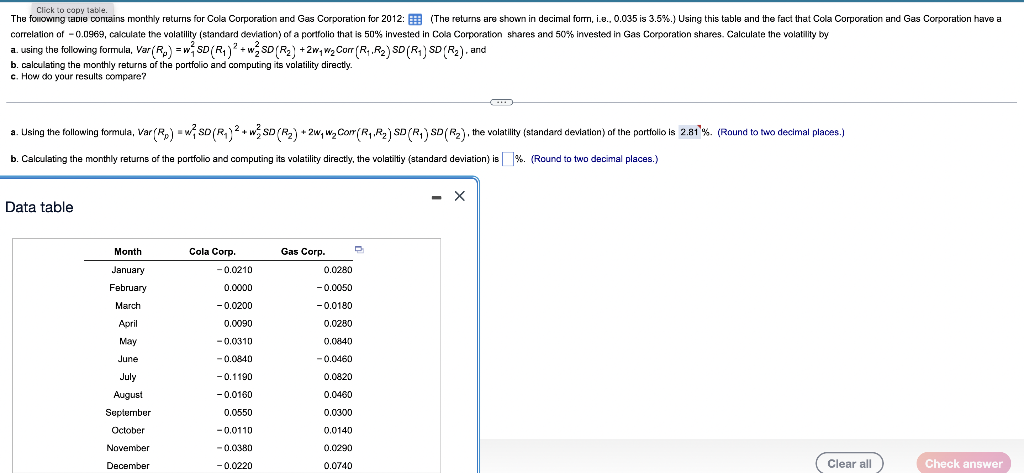Click Cola value 0.0550 in September row
This screenshot has height=473, width=1024.
pyautogui.click(x=238, y=412)
